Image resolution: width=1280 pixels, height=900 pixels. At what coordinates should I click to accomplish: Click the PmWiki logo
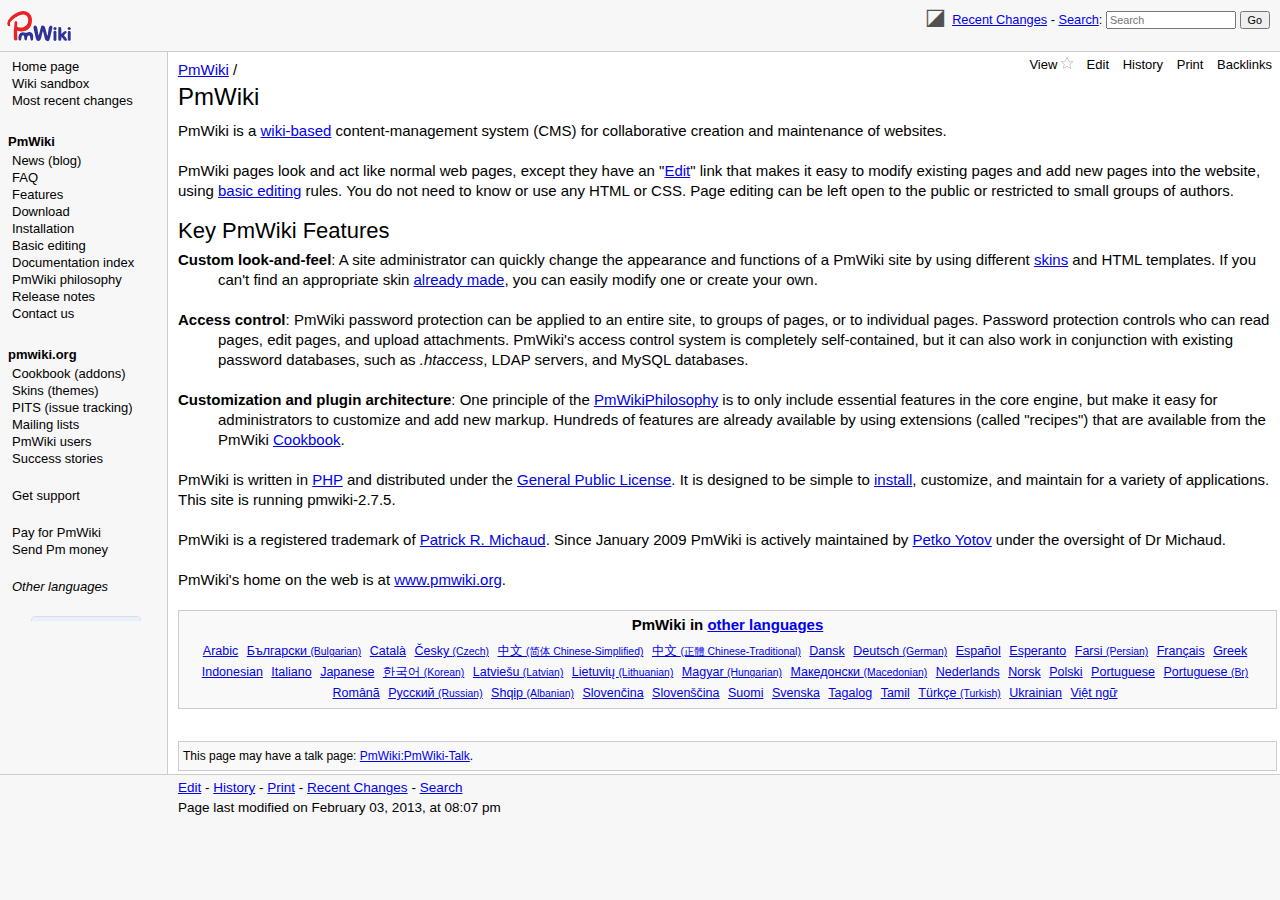click(39, 26)
